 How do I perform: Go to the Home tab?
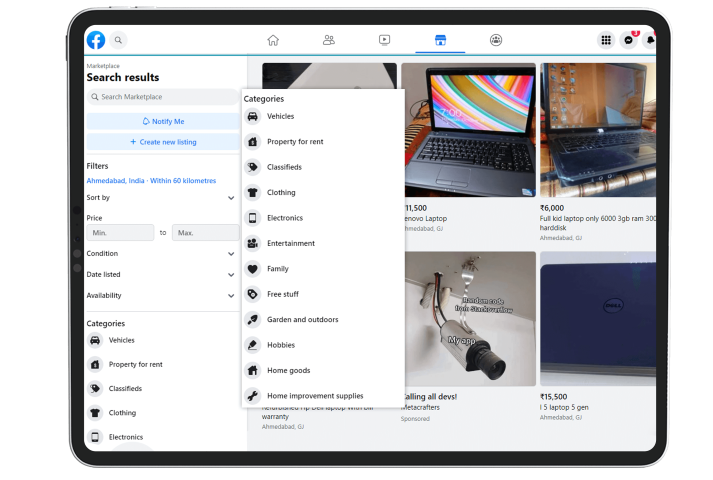[x=273, y=40]
